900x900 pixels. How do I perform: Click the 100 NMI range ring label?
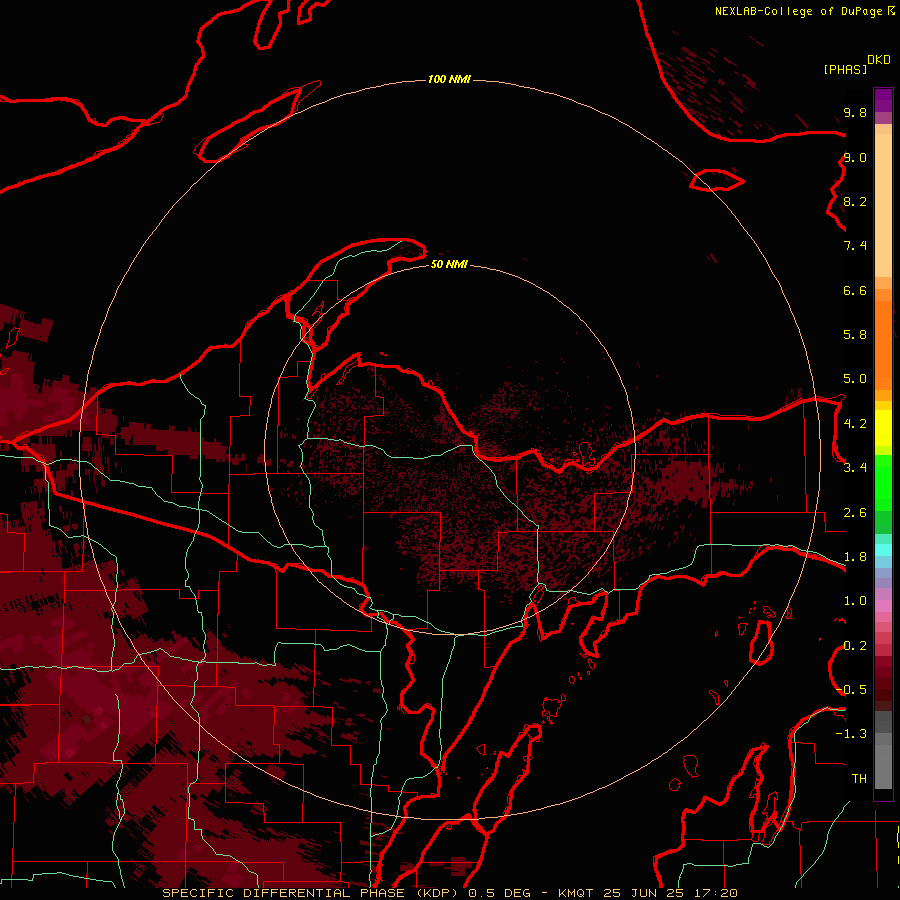[x=449, y=79]
